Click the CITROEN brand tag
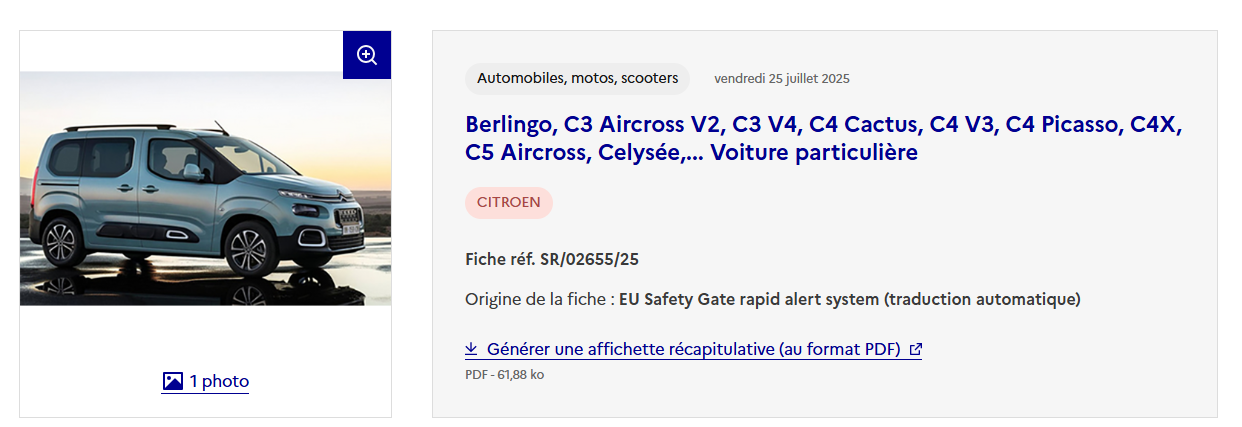 point(508,202)
